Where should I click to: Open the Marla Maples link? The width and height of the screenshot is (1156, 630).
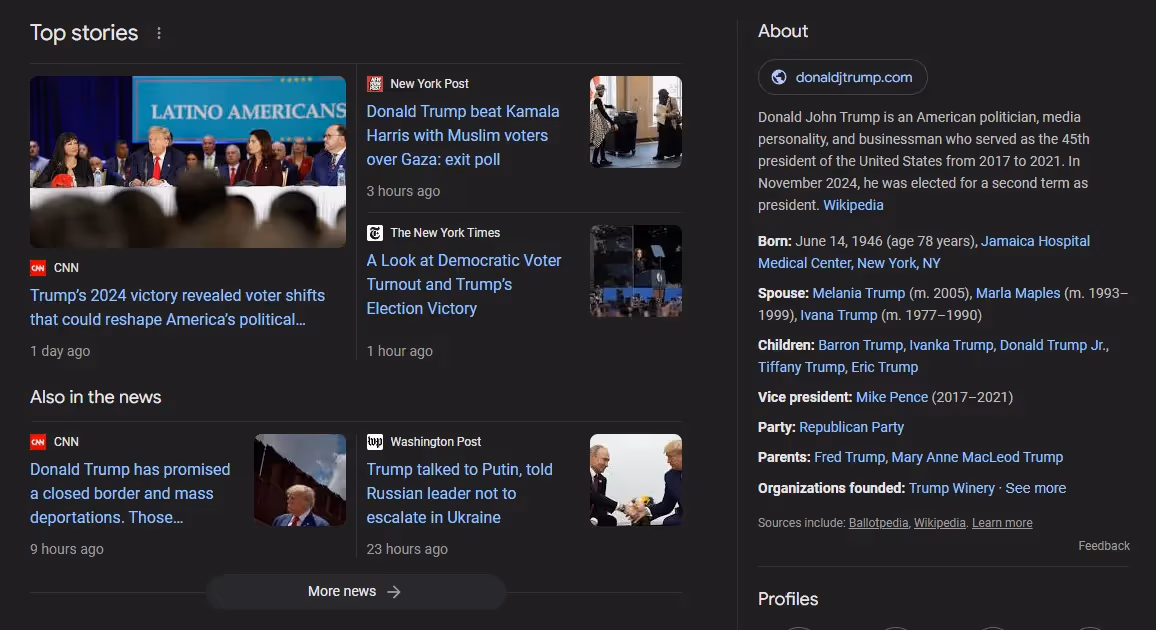coord(1017,293)
